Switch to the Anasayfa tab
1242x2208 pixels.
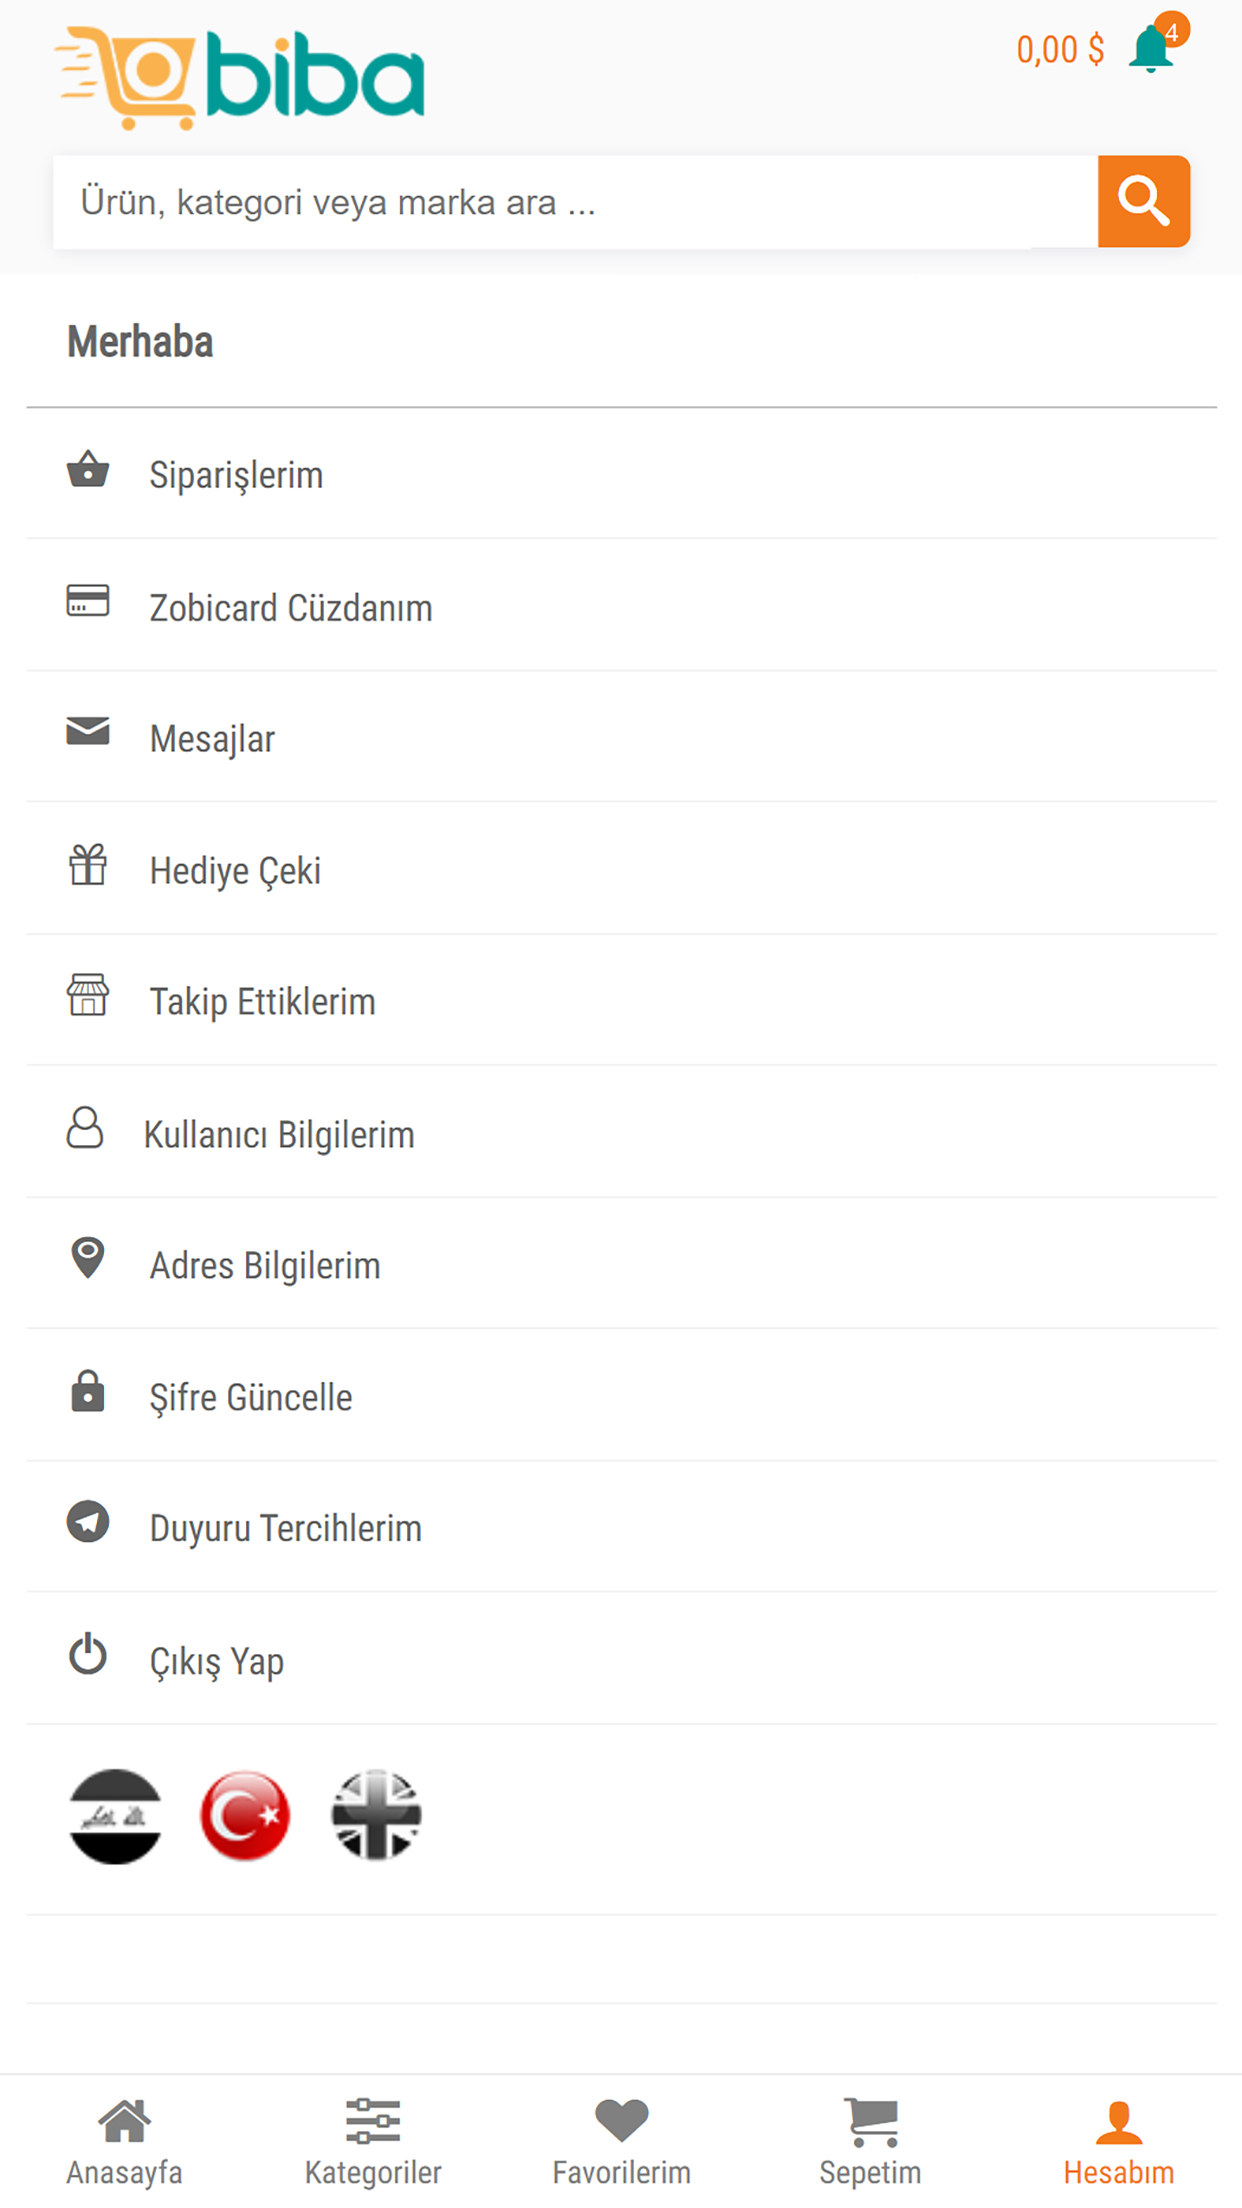click(124, 2142)
